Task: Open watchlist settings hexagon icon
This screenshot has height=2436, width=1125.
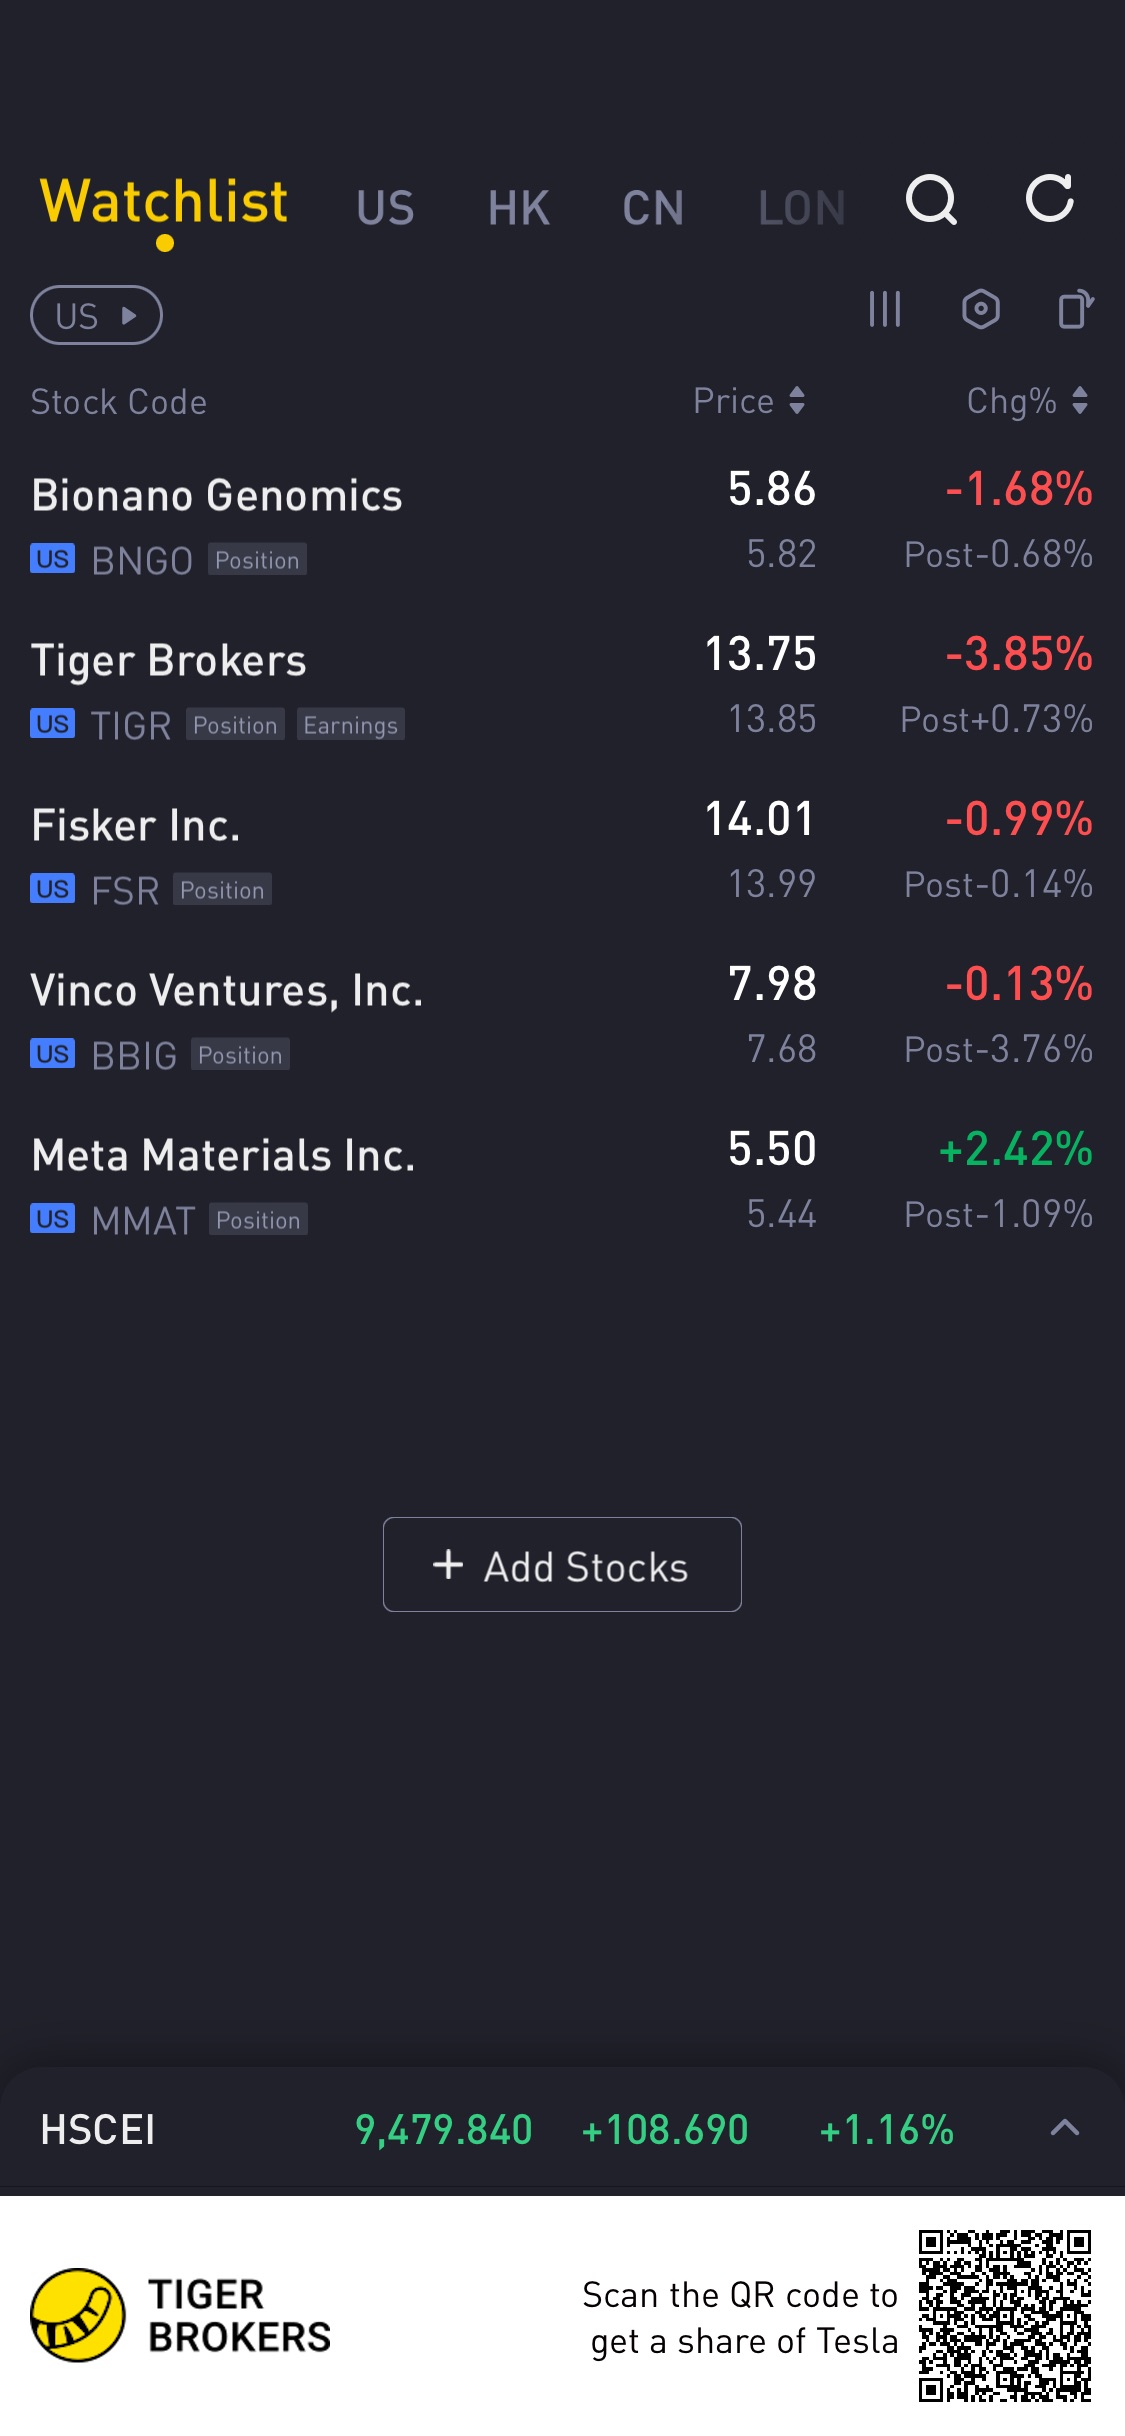Action: 980,309
